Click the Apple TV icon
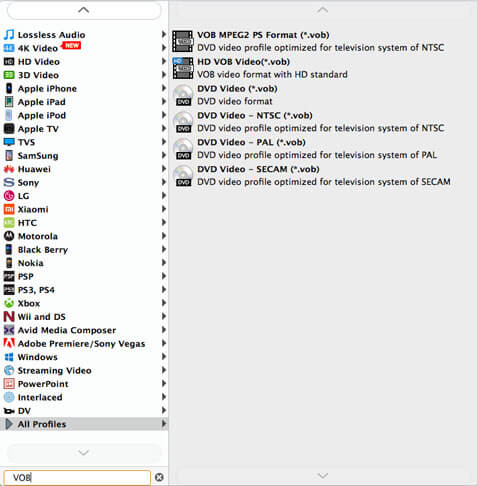 [x=9, y=129]
